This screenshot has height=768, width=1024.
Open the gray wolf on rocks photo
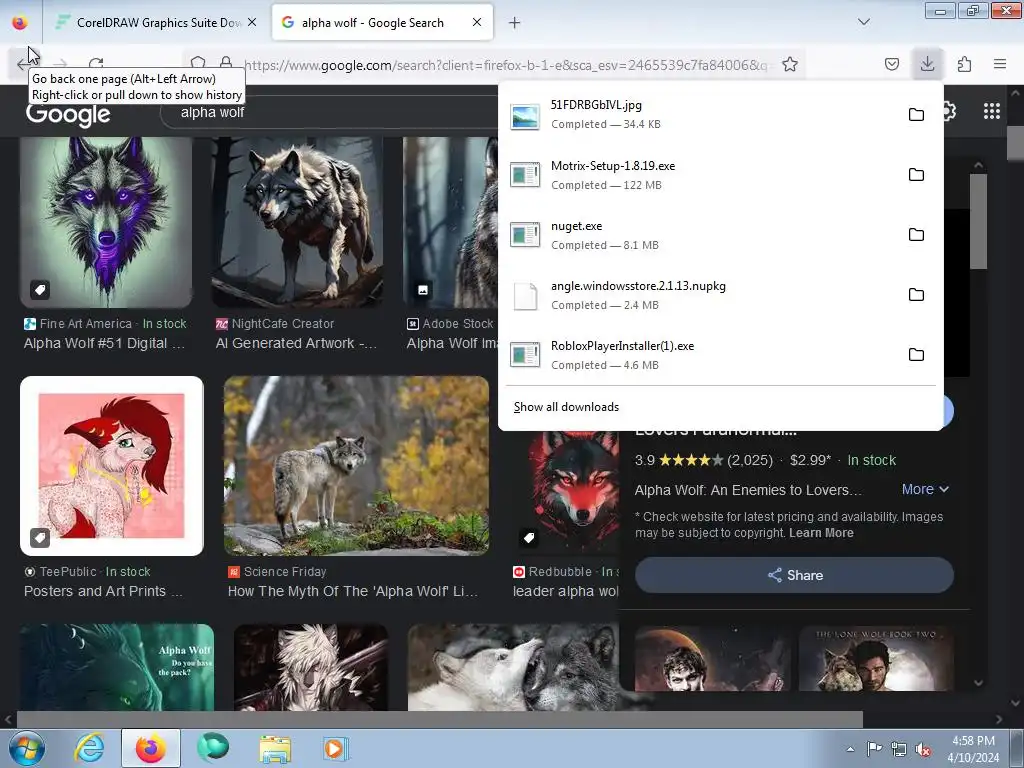point(357,466)
